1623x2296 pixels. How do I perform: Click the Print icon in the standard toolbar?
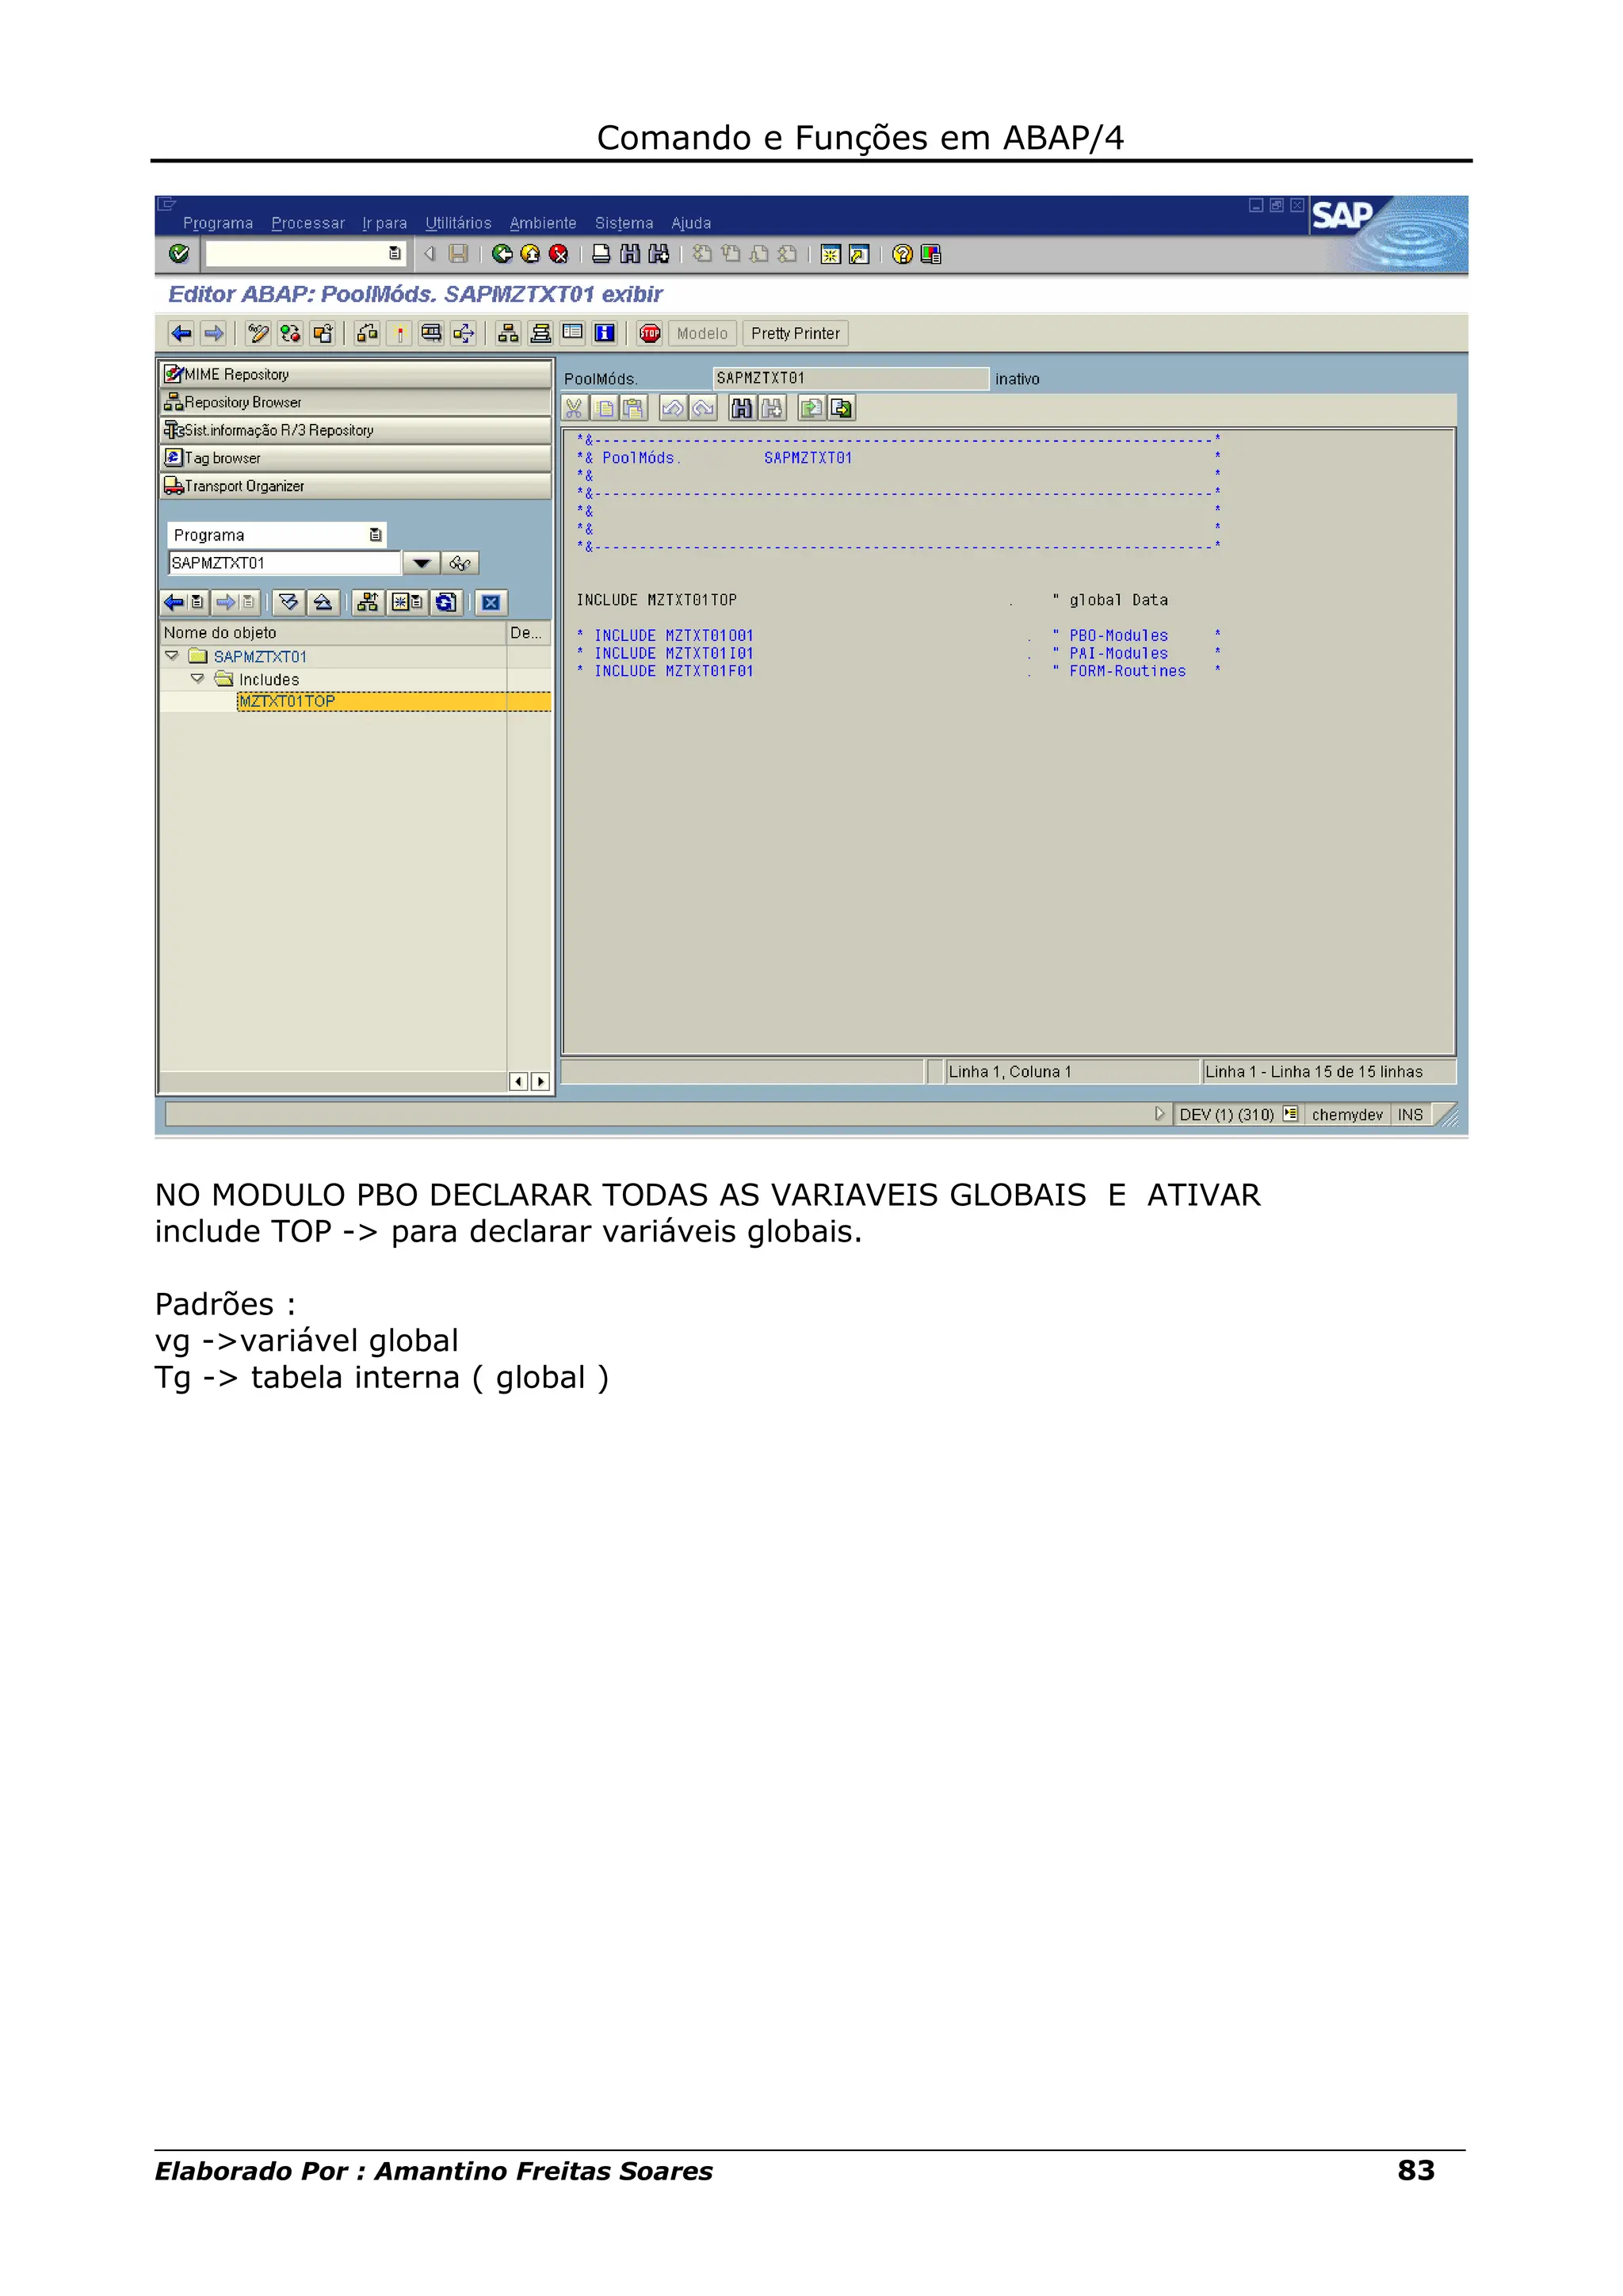coord(601,254)
